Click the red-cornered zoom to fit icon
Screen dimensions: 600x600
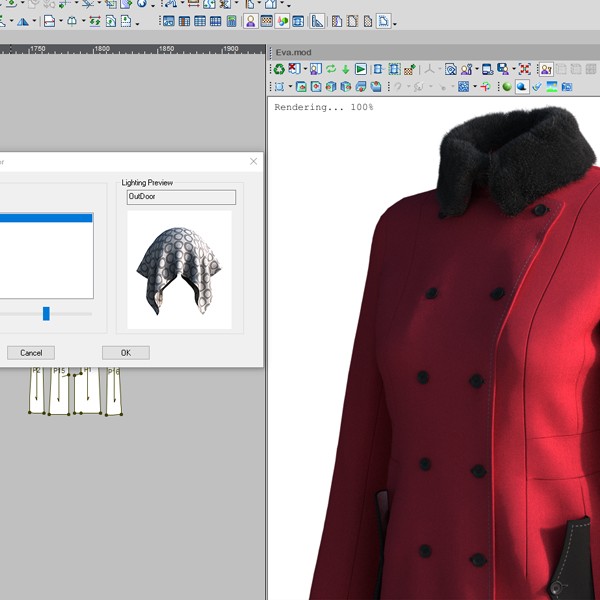click(x=524, y=69)
